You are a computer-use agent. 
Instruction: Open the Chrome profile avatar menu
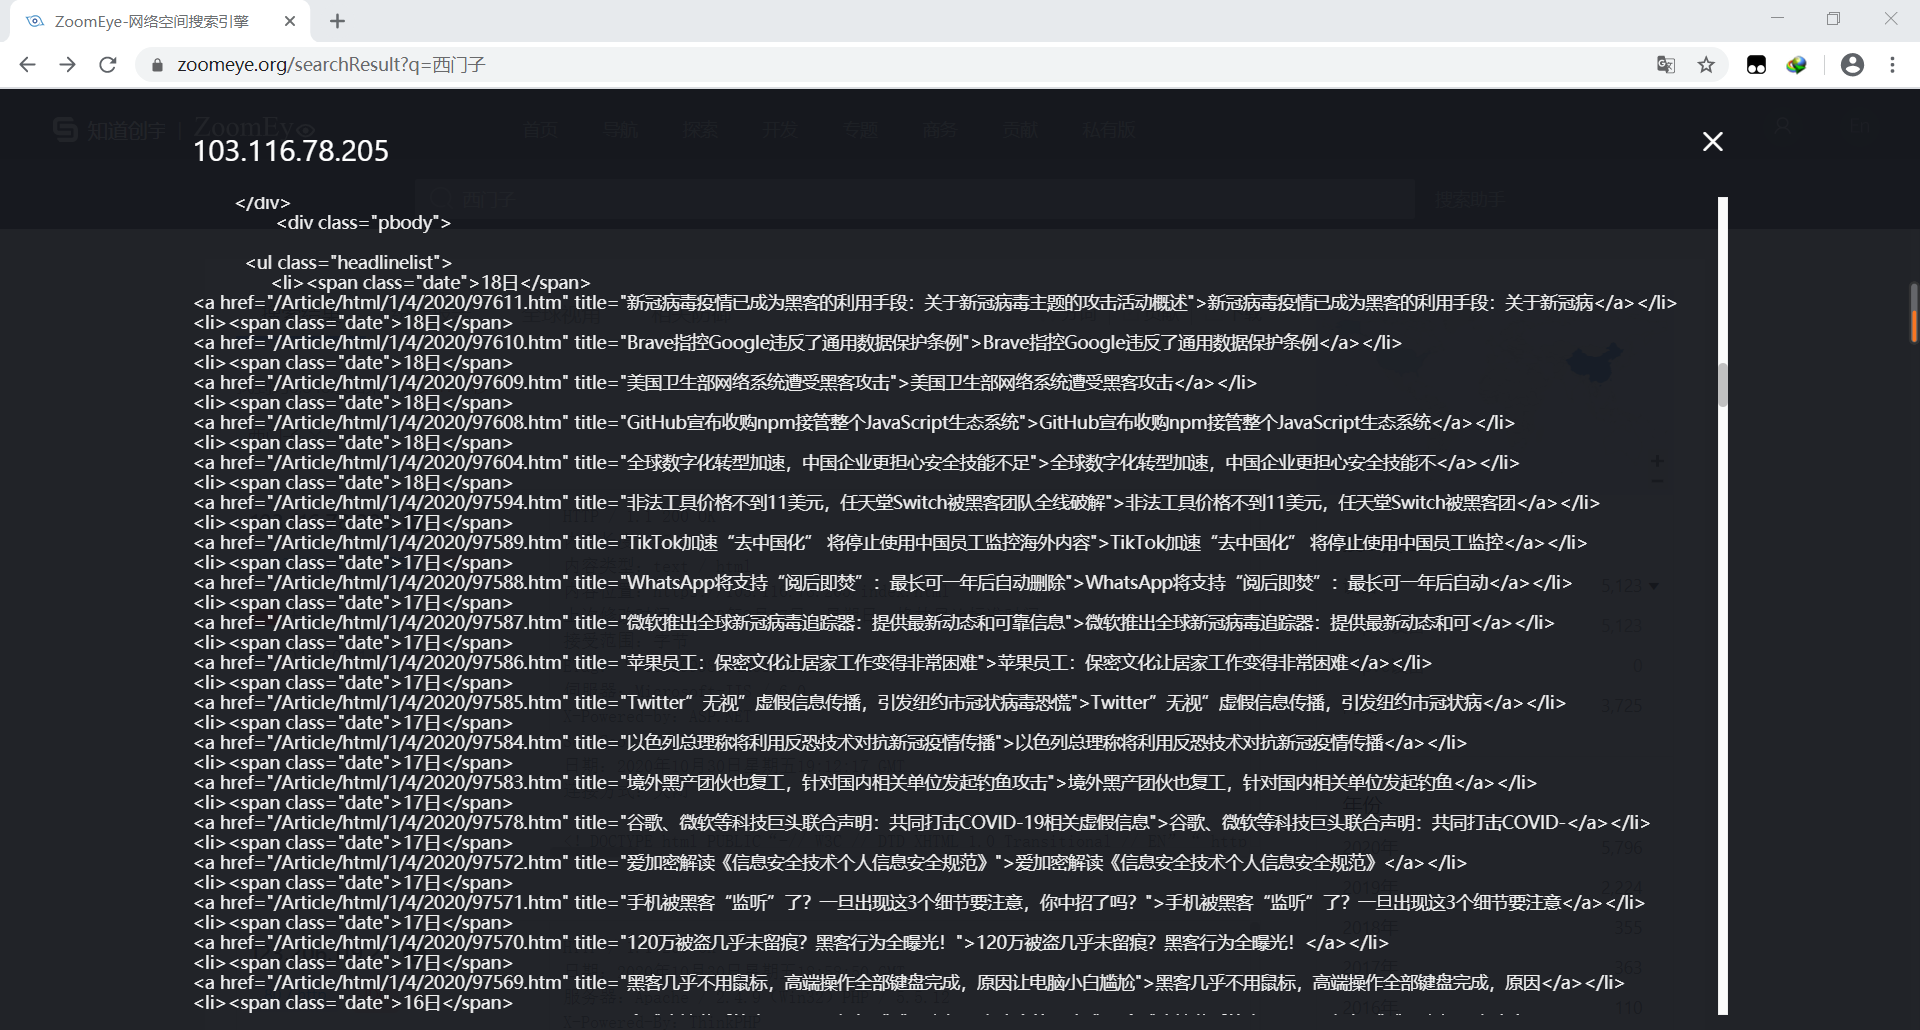[x=1852, y=65]
